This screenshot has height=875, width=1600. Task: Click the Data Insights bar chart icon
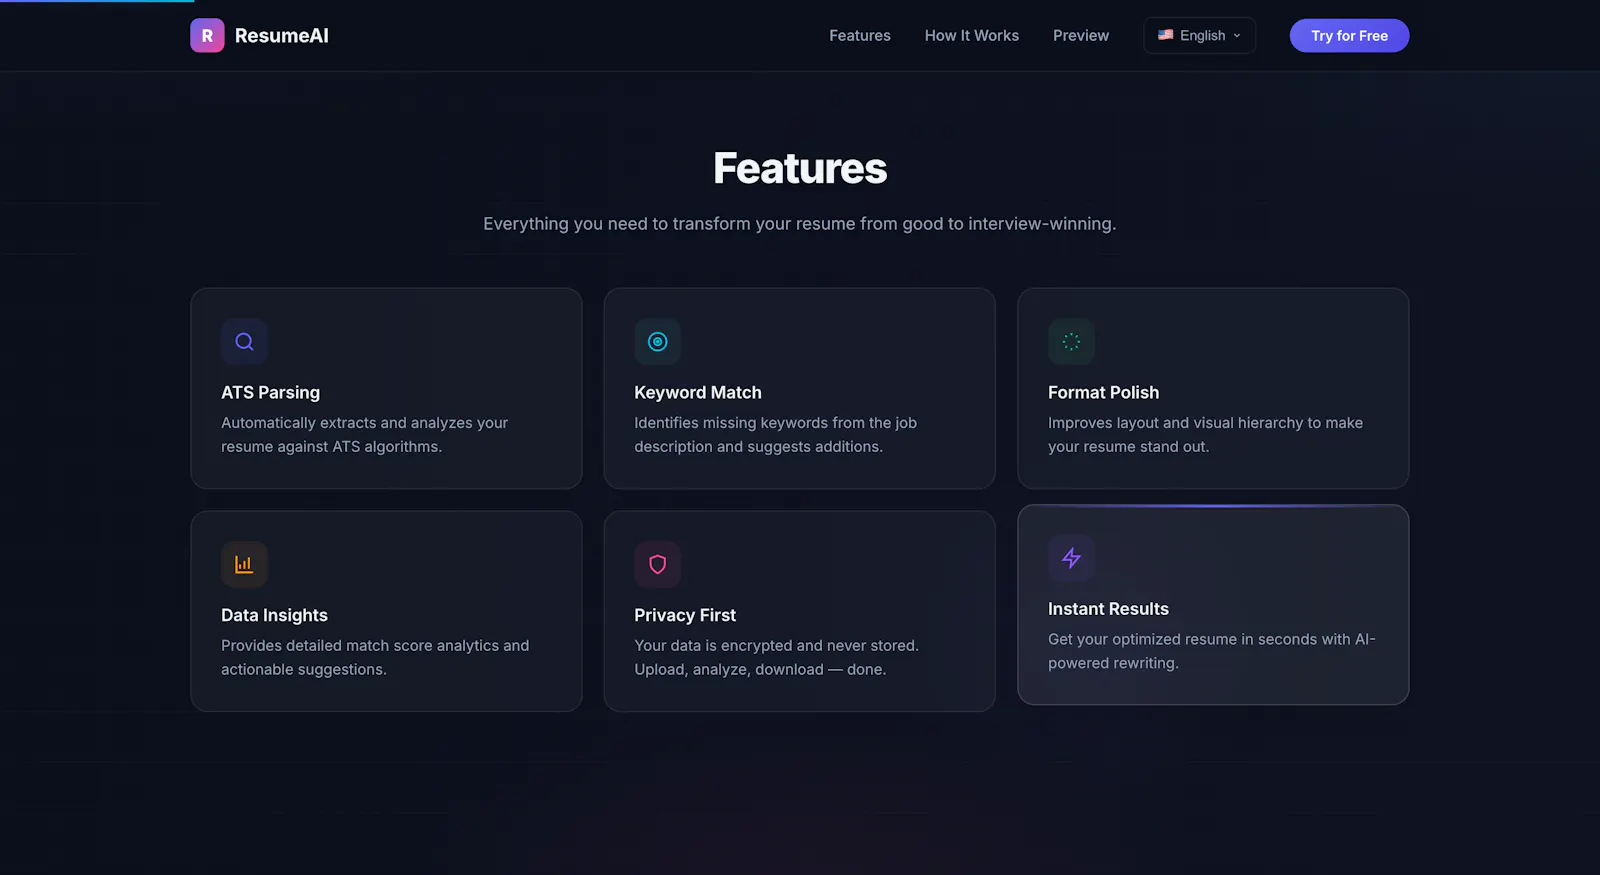point(244,564)
